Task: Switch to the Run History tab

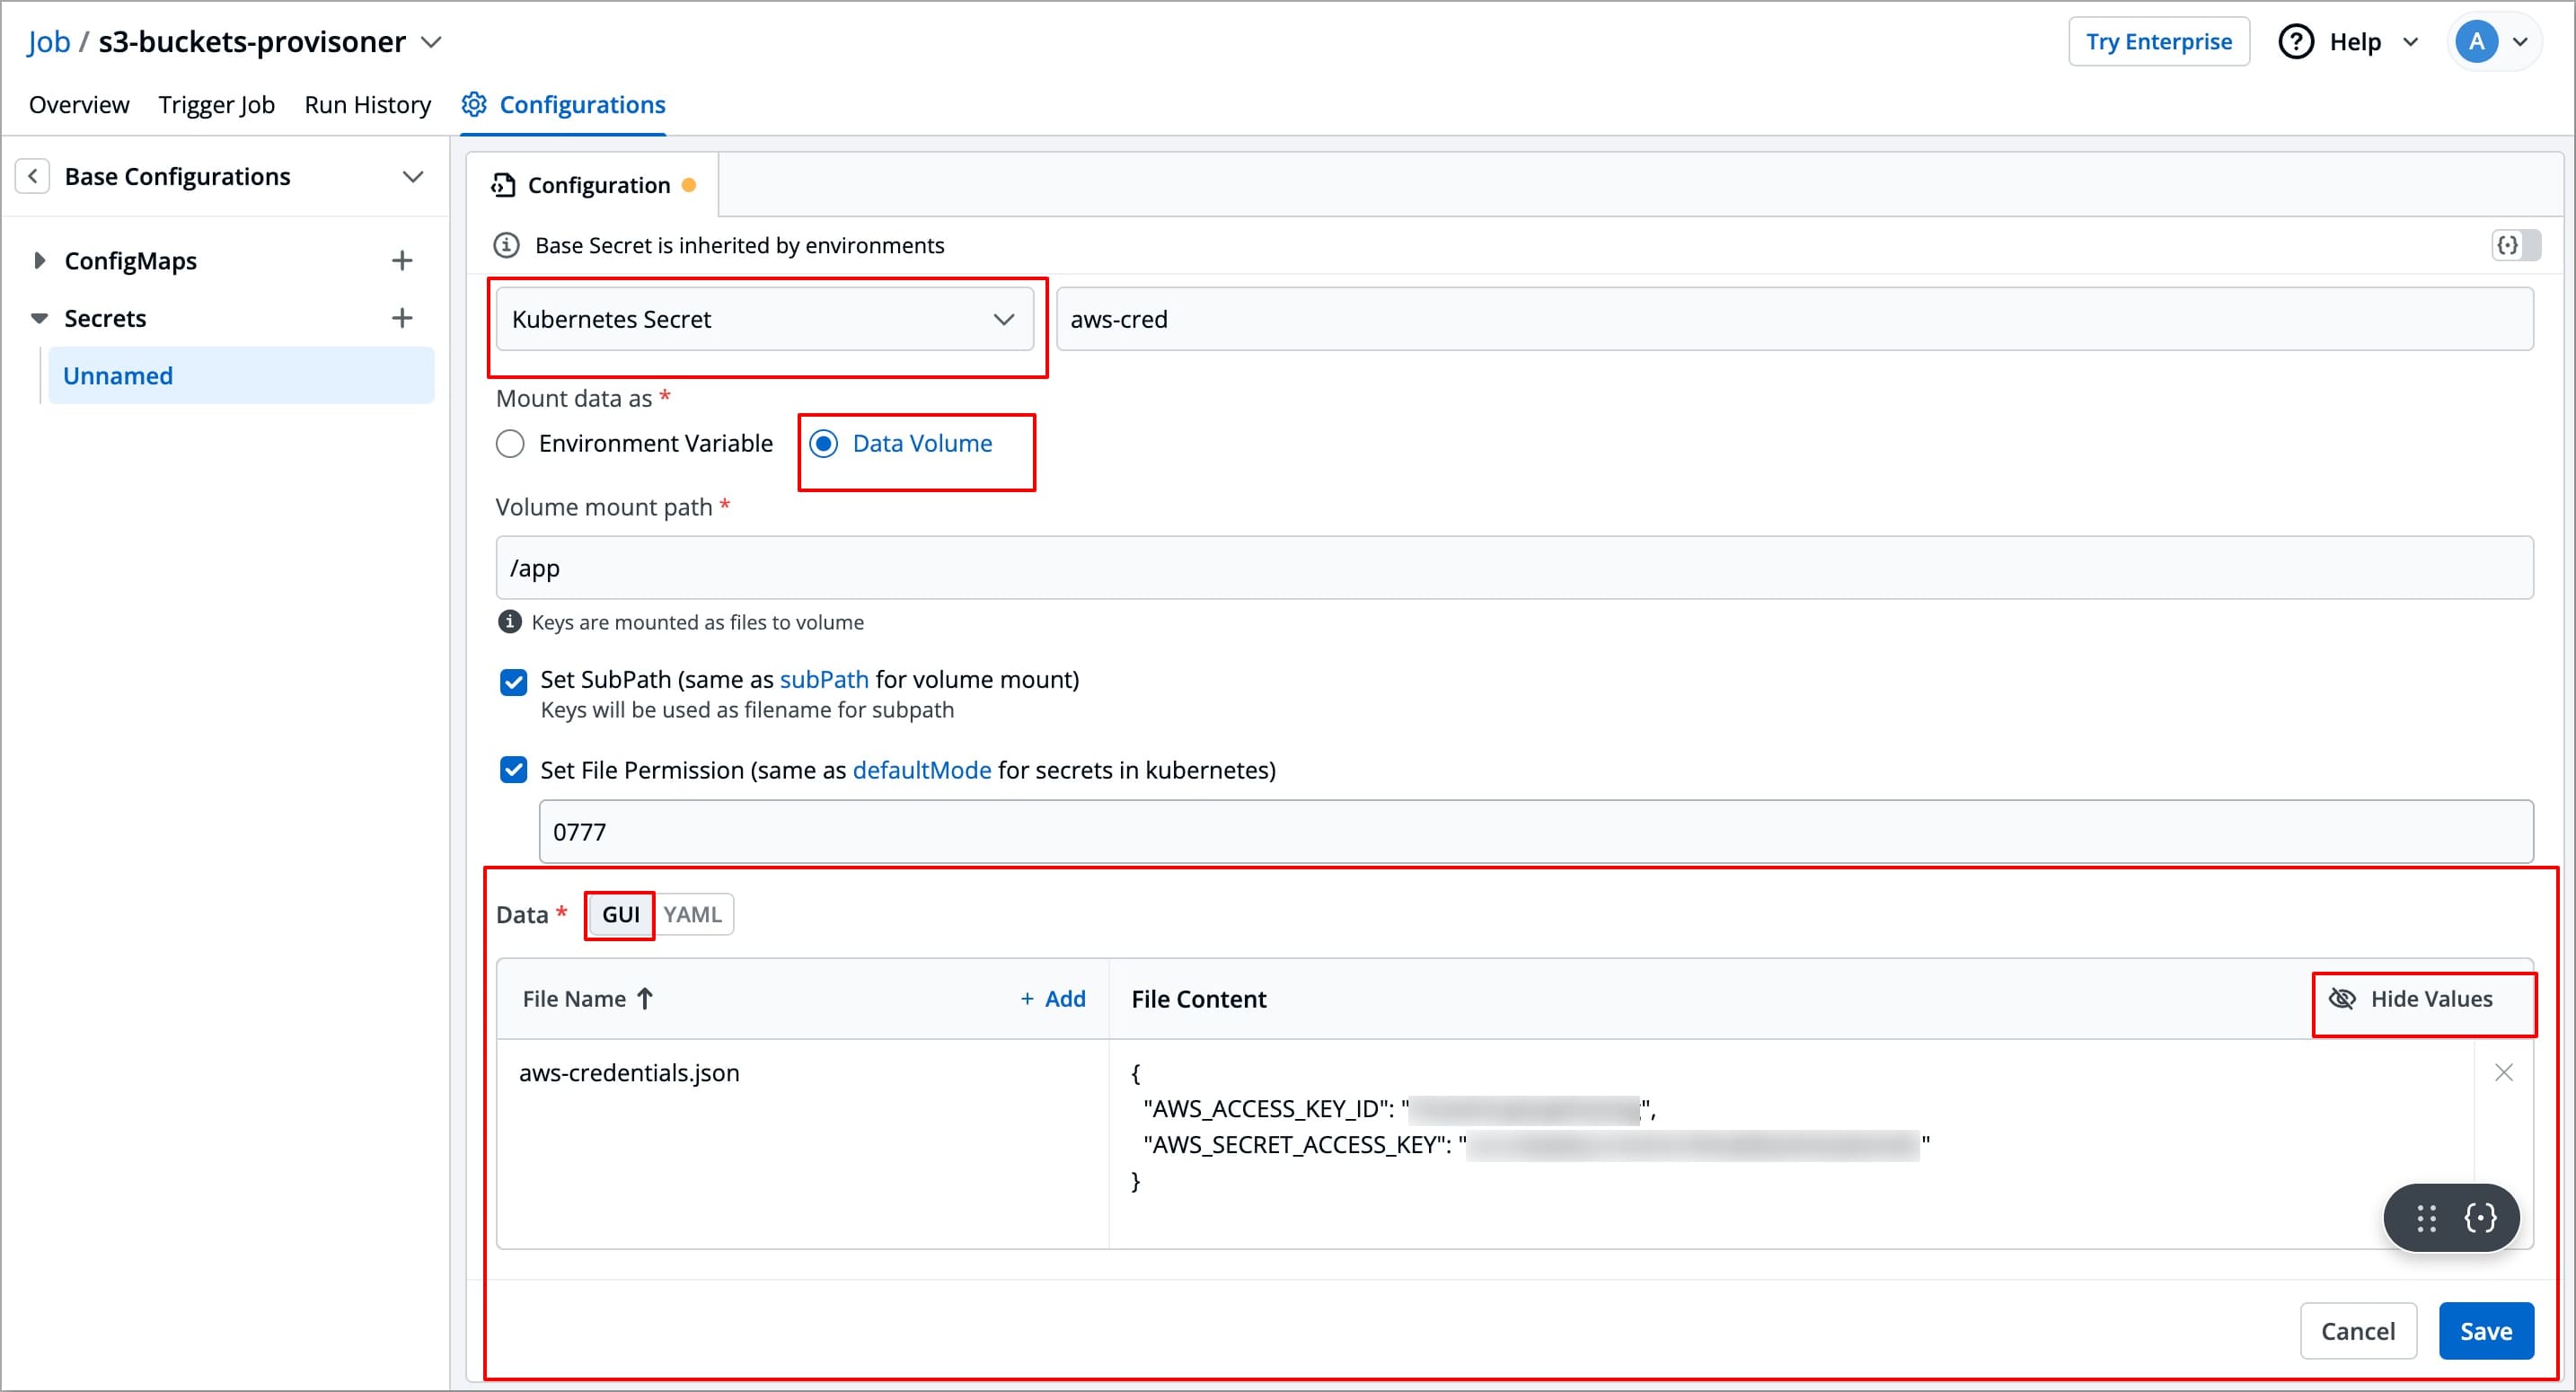Action: (367, 105)
